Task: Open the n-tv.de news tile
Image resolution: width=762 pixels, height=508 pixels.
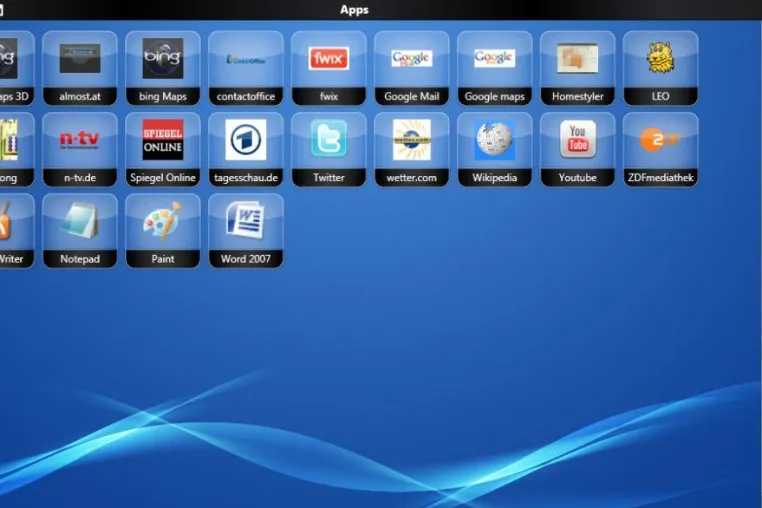Action: coord(80,150)
